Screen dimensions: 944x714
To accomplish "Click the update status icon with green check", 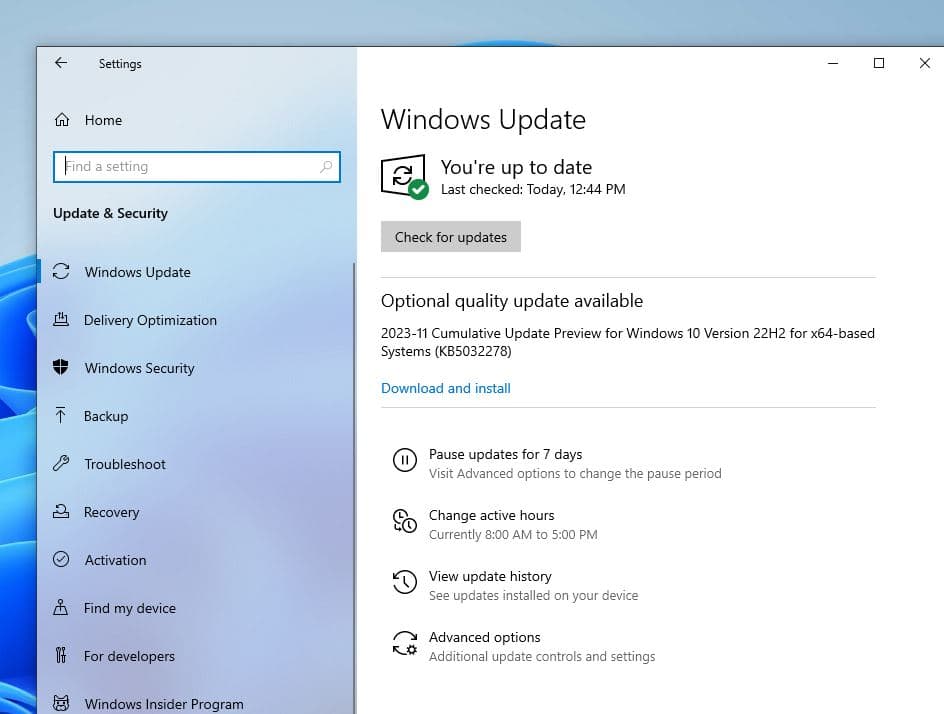I will pos(405,176).
